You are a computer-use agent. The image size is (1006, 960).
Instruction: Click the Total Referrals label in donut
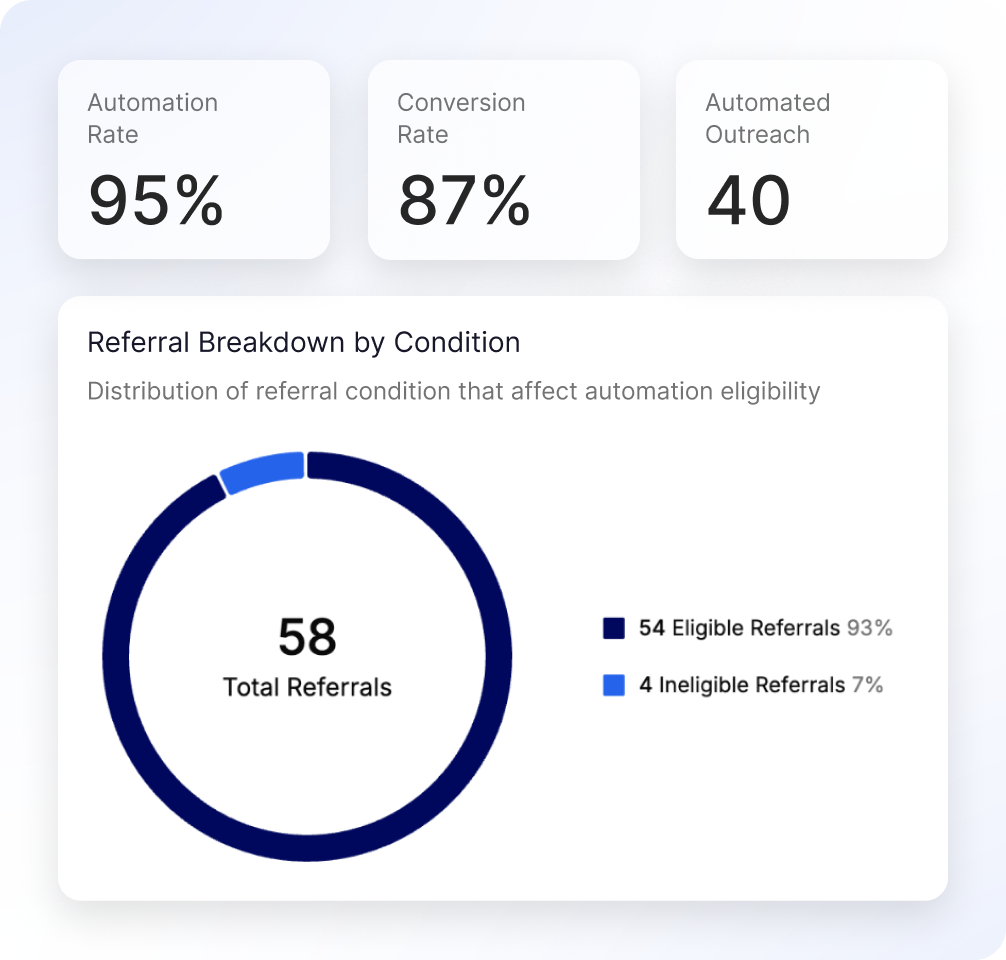click(307, 687)
